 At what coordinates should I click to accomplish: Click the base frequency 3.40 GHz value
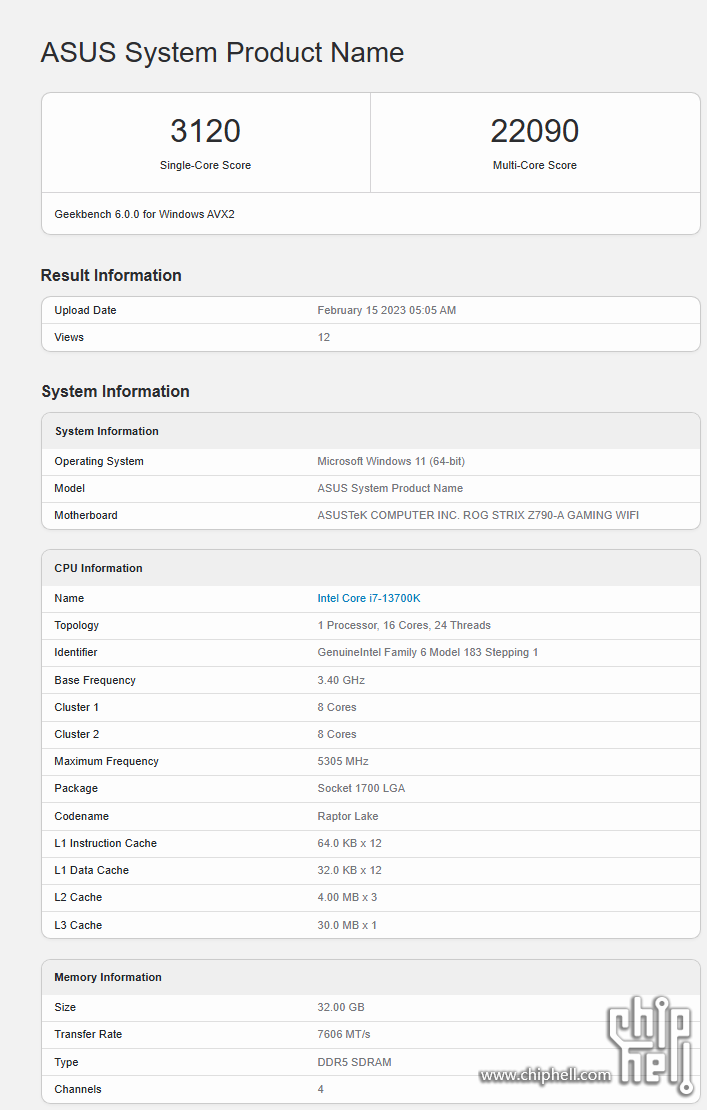point(341,680)
